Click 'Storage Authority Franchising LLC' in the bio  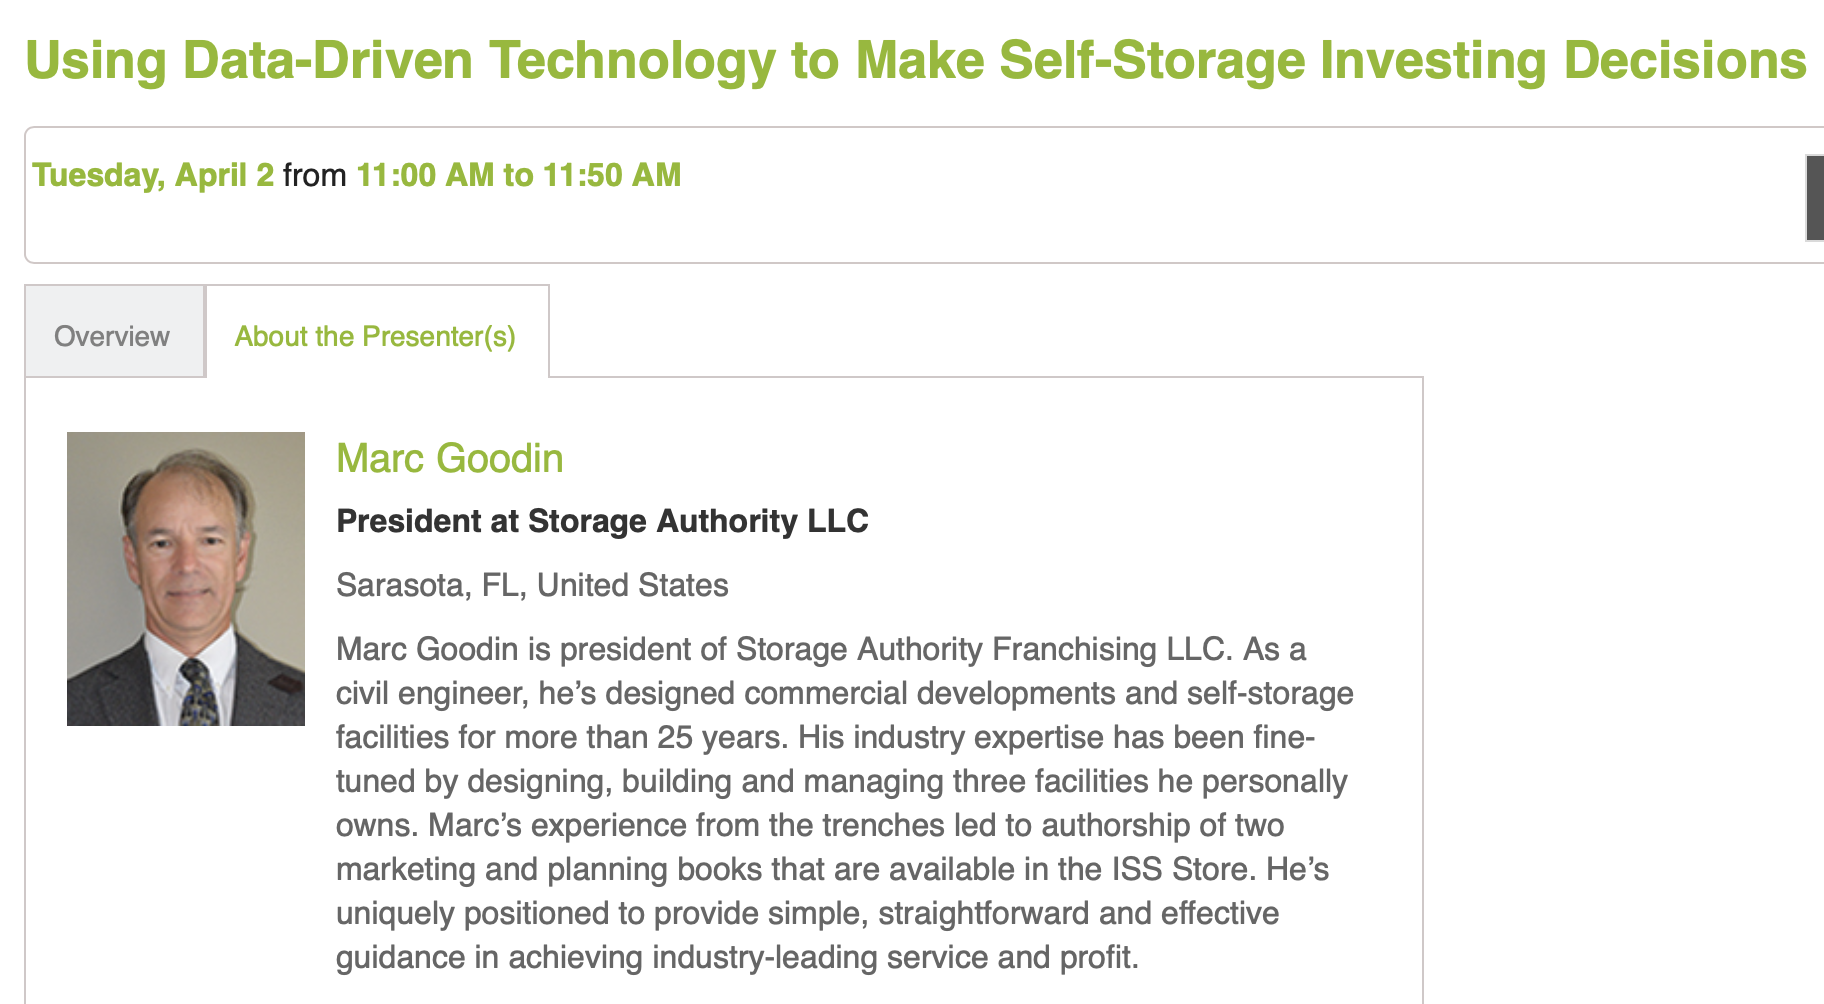coord(980,649)
